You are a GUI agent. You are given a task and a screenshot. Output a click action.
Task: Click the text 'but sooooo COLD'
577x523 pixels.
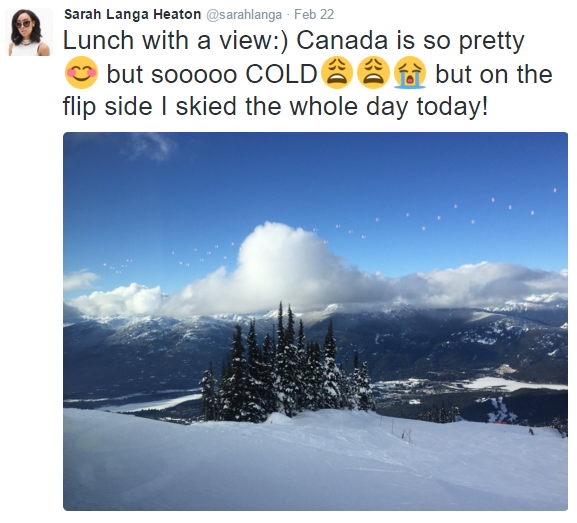(x=212, y=74)
